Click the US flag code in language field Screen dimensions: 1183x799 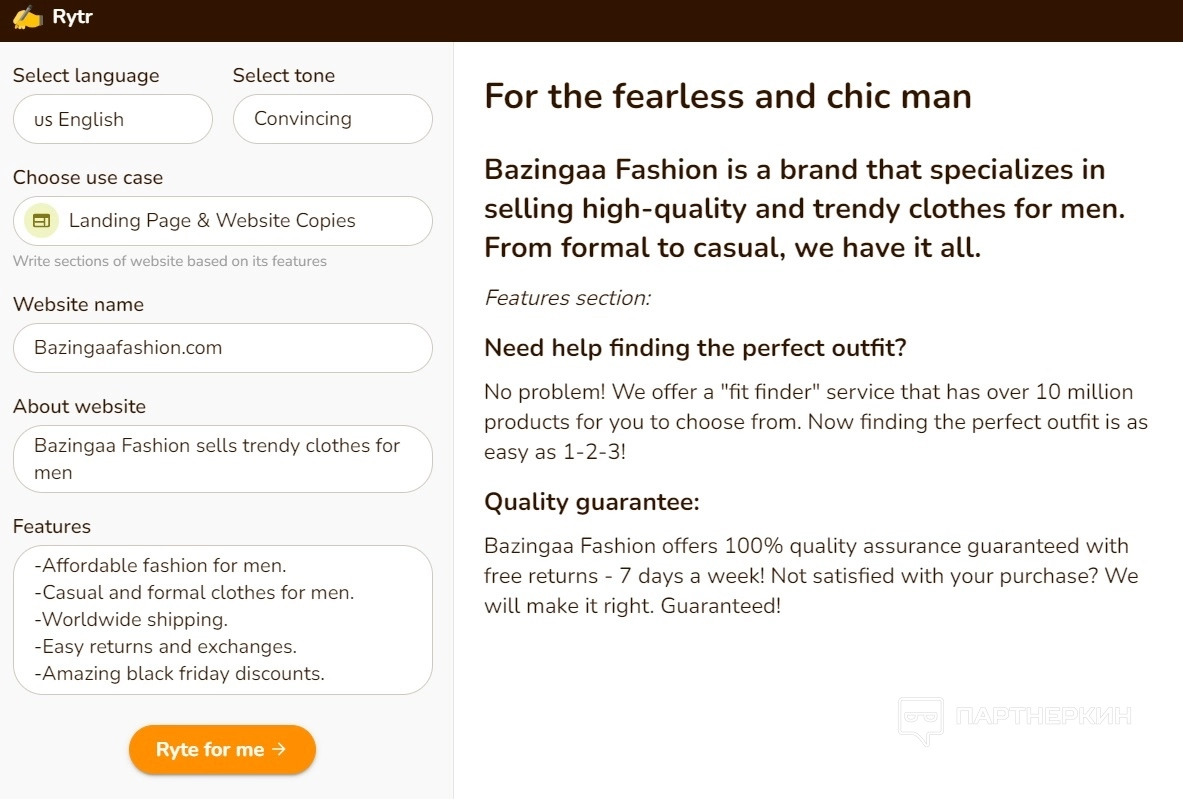point(43,120)
